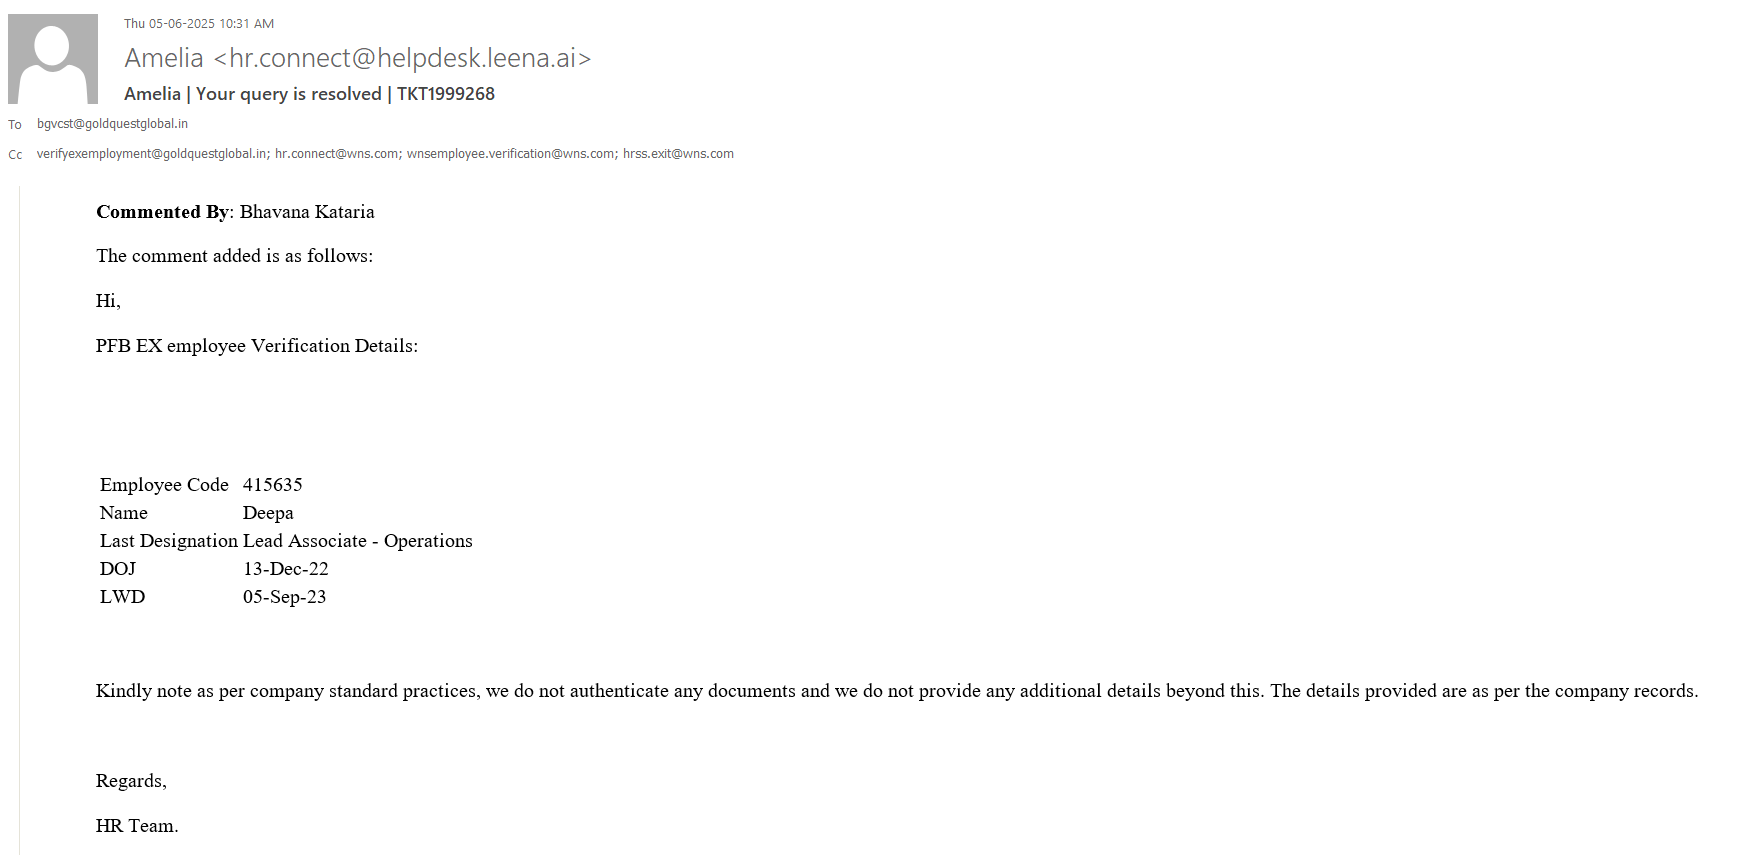Click the "PFB EX employee Verification Details" line
1748x855 pixels.
[257, 346]
